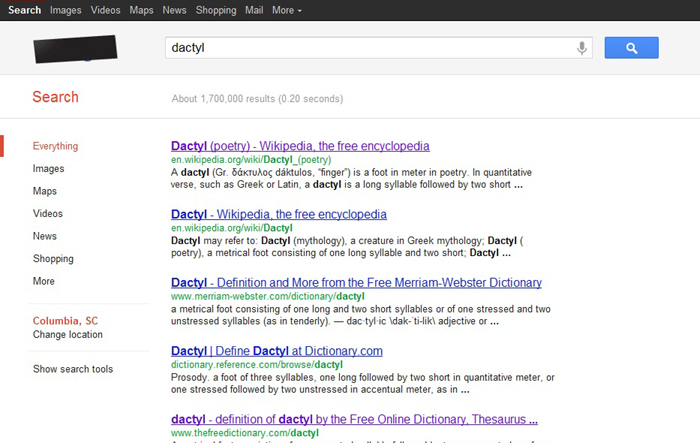Select Everything filter in left sidebar
Image resolution: width=700 pixels, height=443 pixels.
[x=55, y=146]
